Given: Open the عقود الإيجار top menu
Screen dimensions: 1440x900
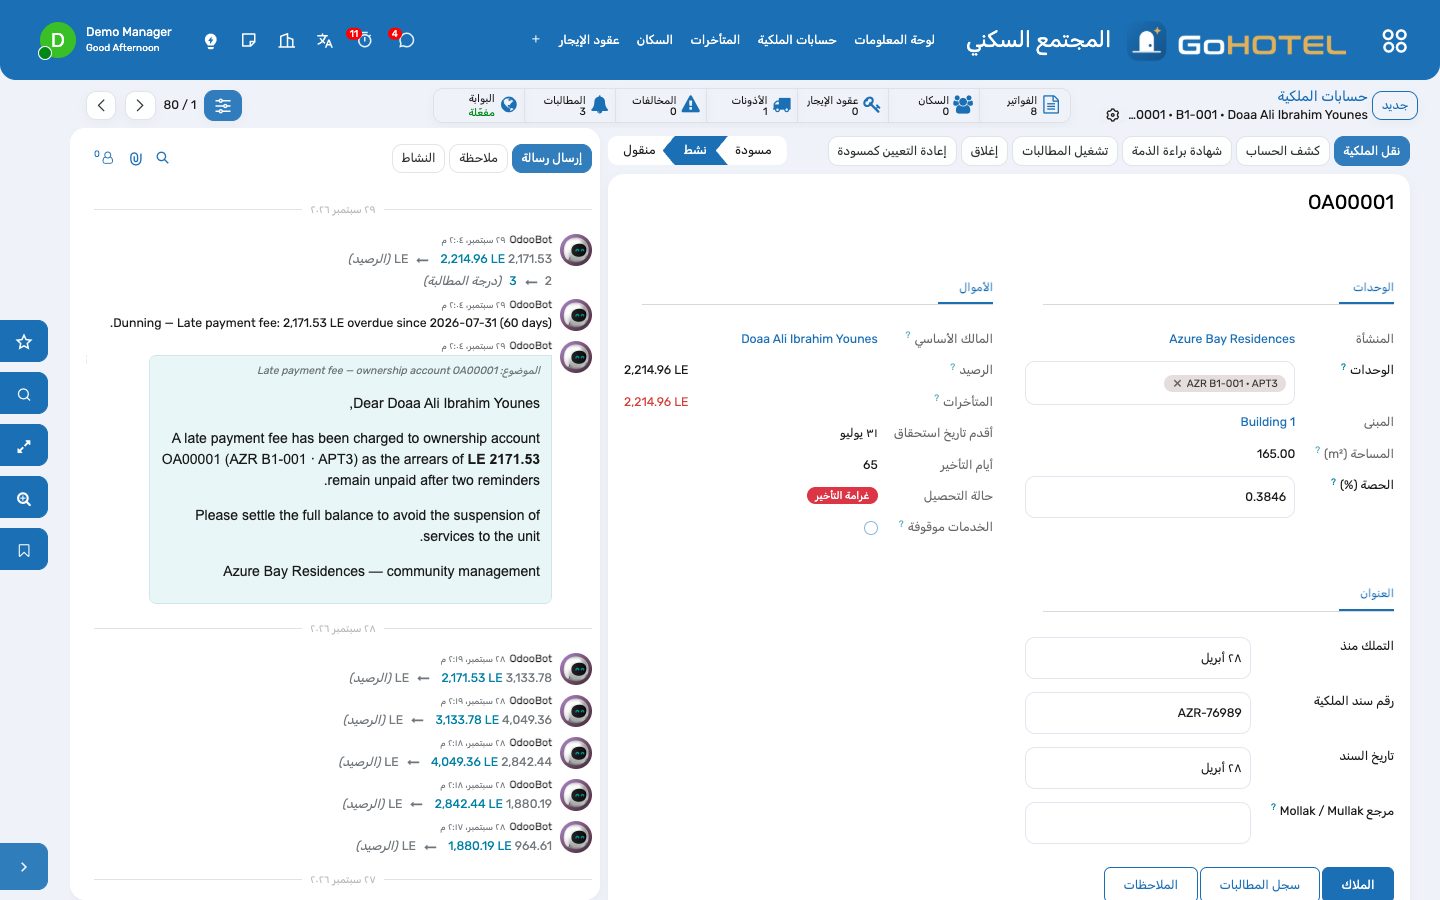Looking at the screenshot, I should 589,40.
